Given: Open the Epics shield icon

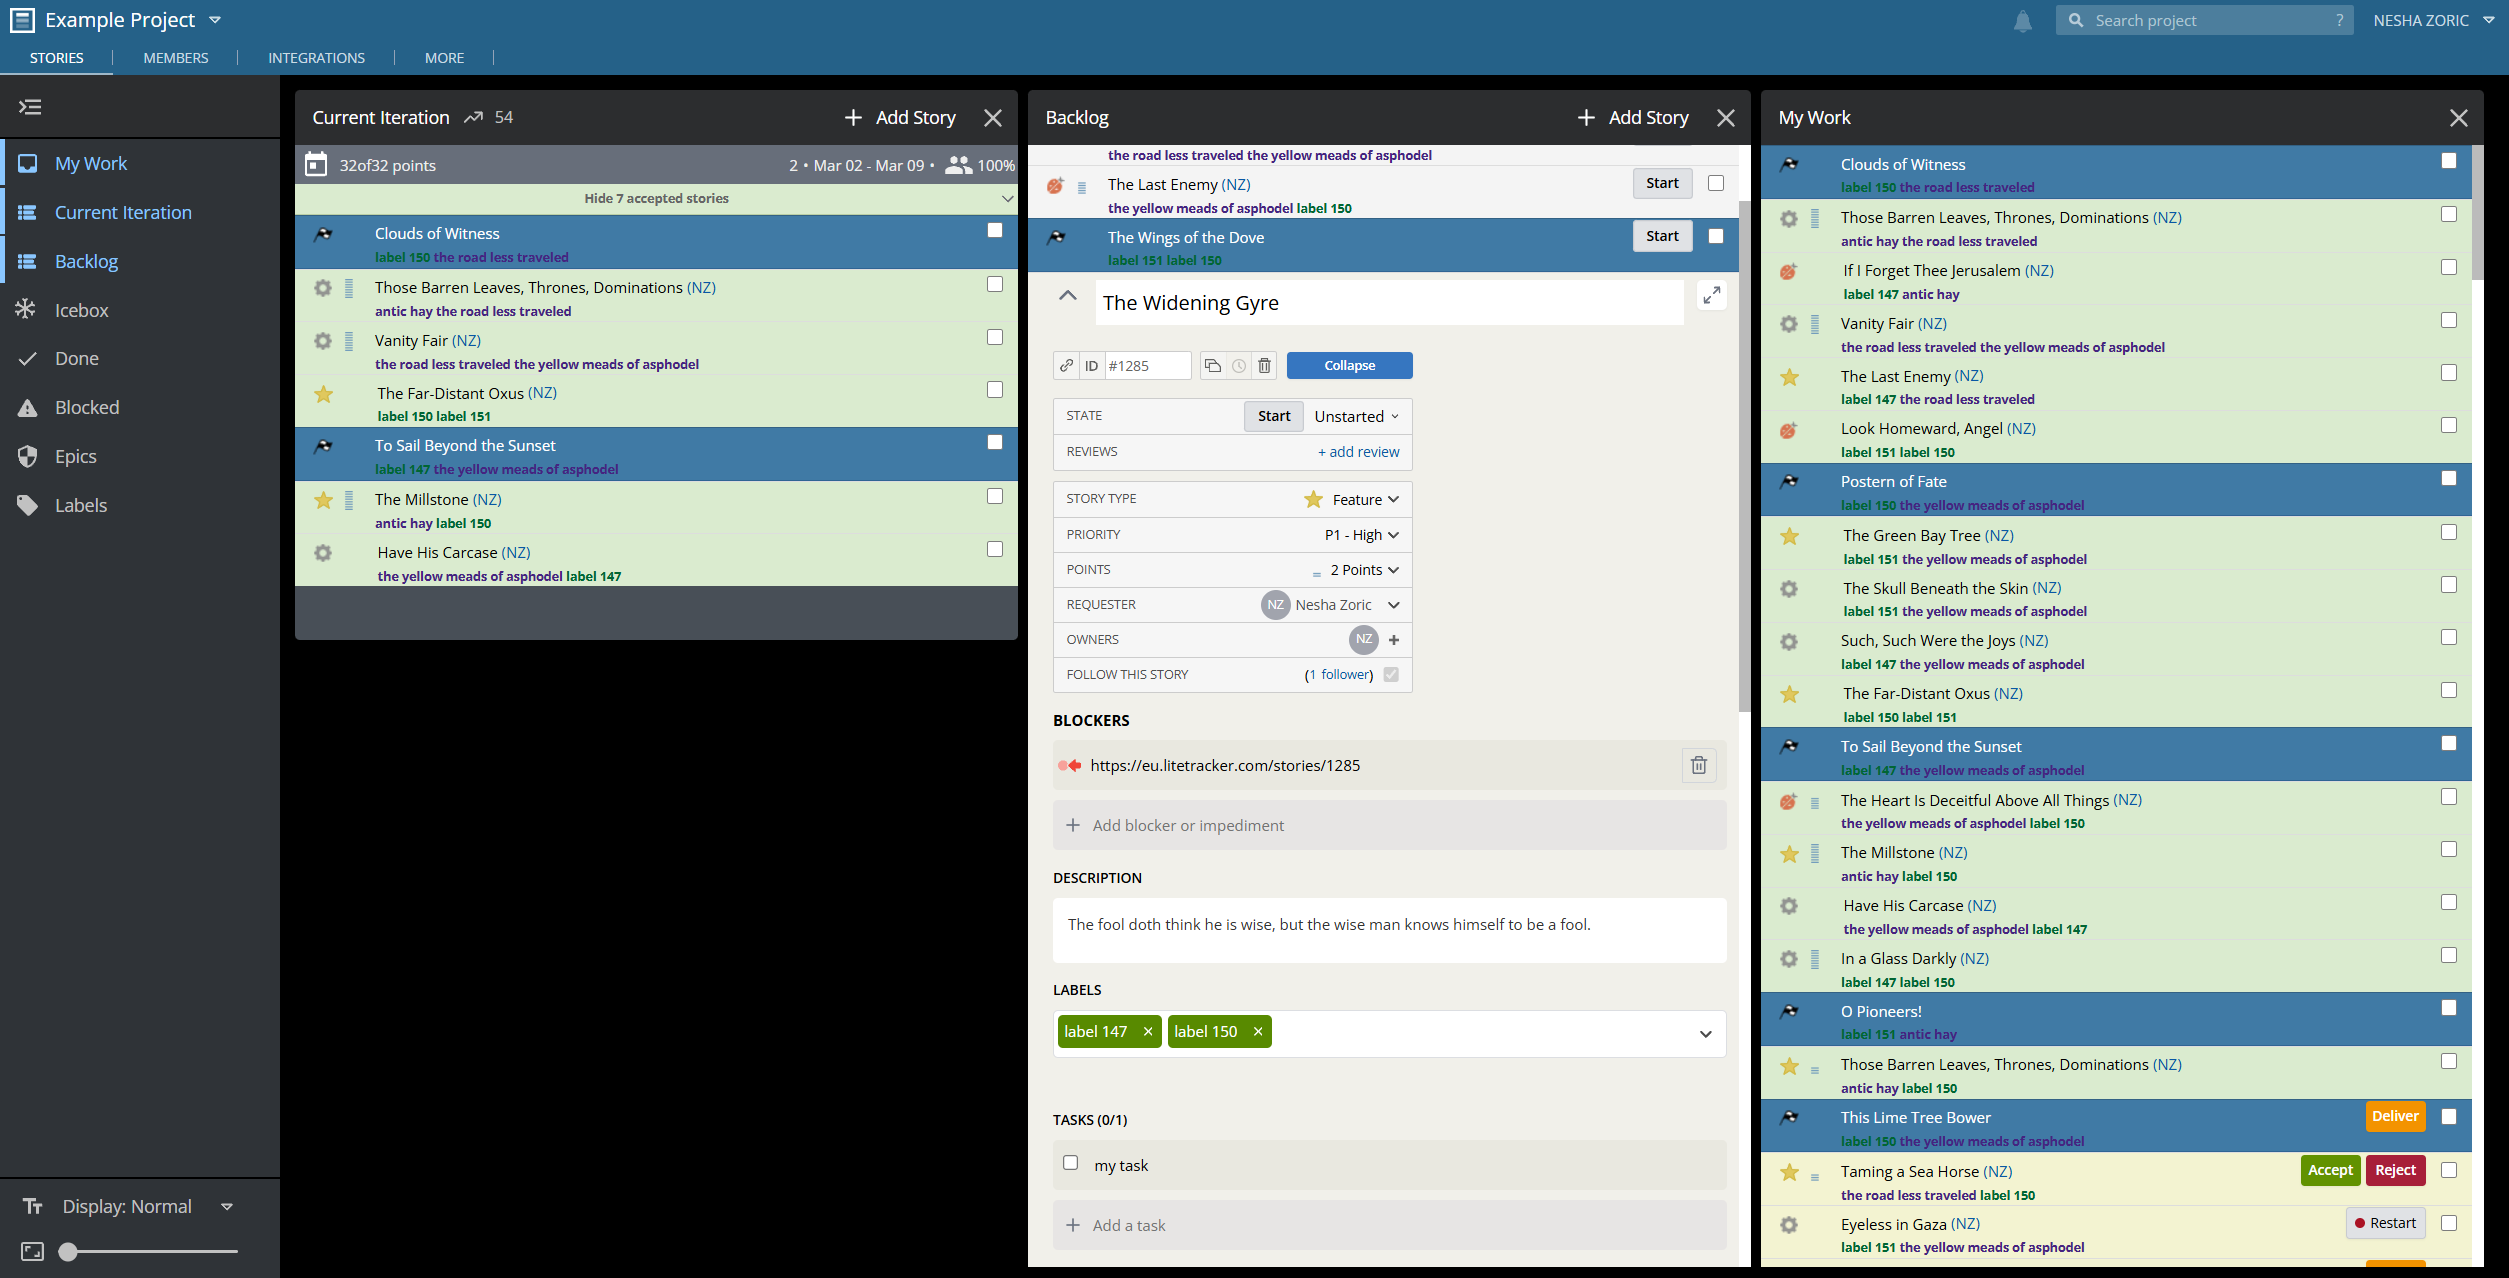Looking at the screenshot, I should pyautogui.click(x=27, y=456).
